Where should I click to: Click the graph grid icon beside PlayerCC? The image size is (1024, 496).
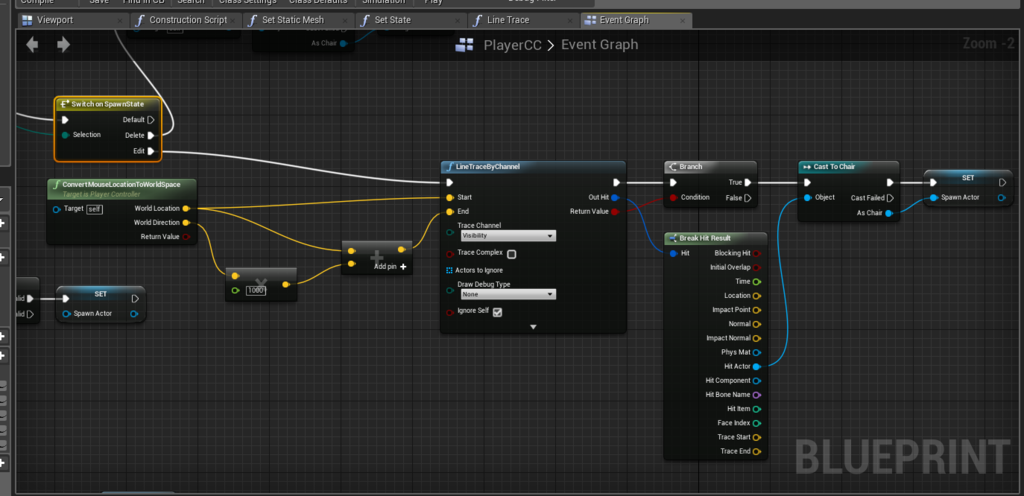(464, 45)
